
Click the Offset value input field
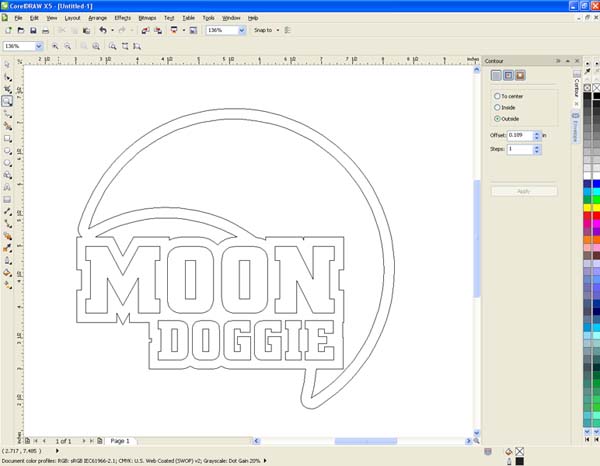[520, 135]
